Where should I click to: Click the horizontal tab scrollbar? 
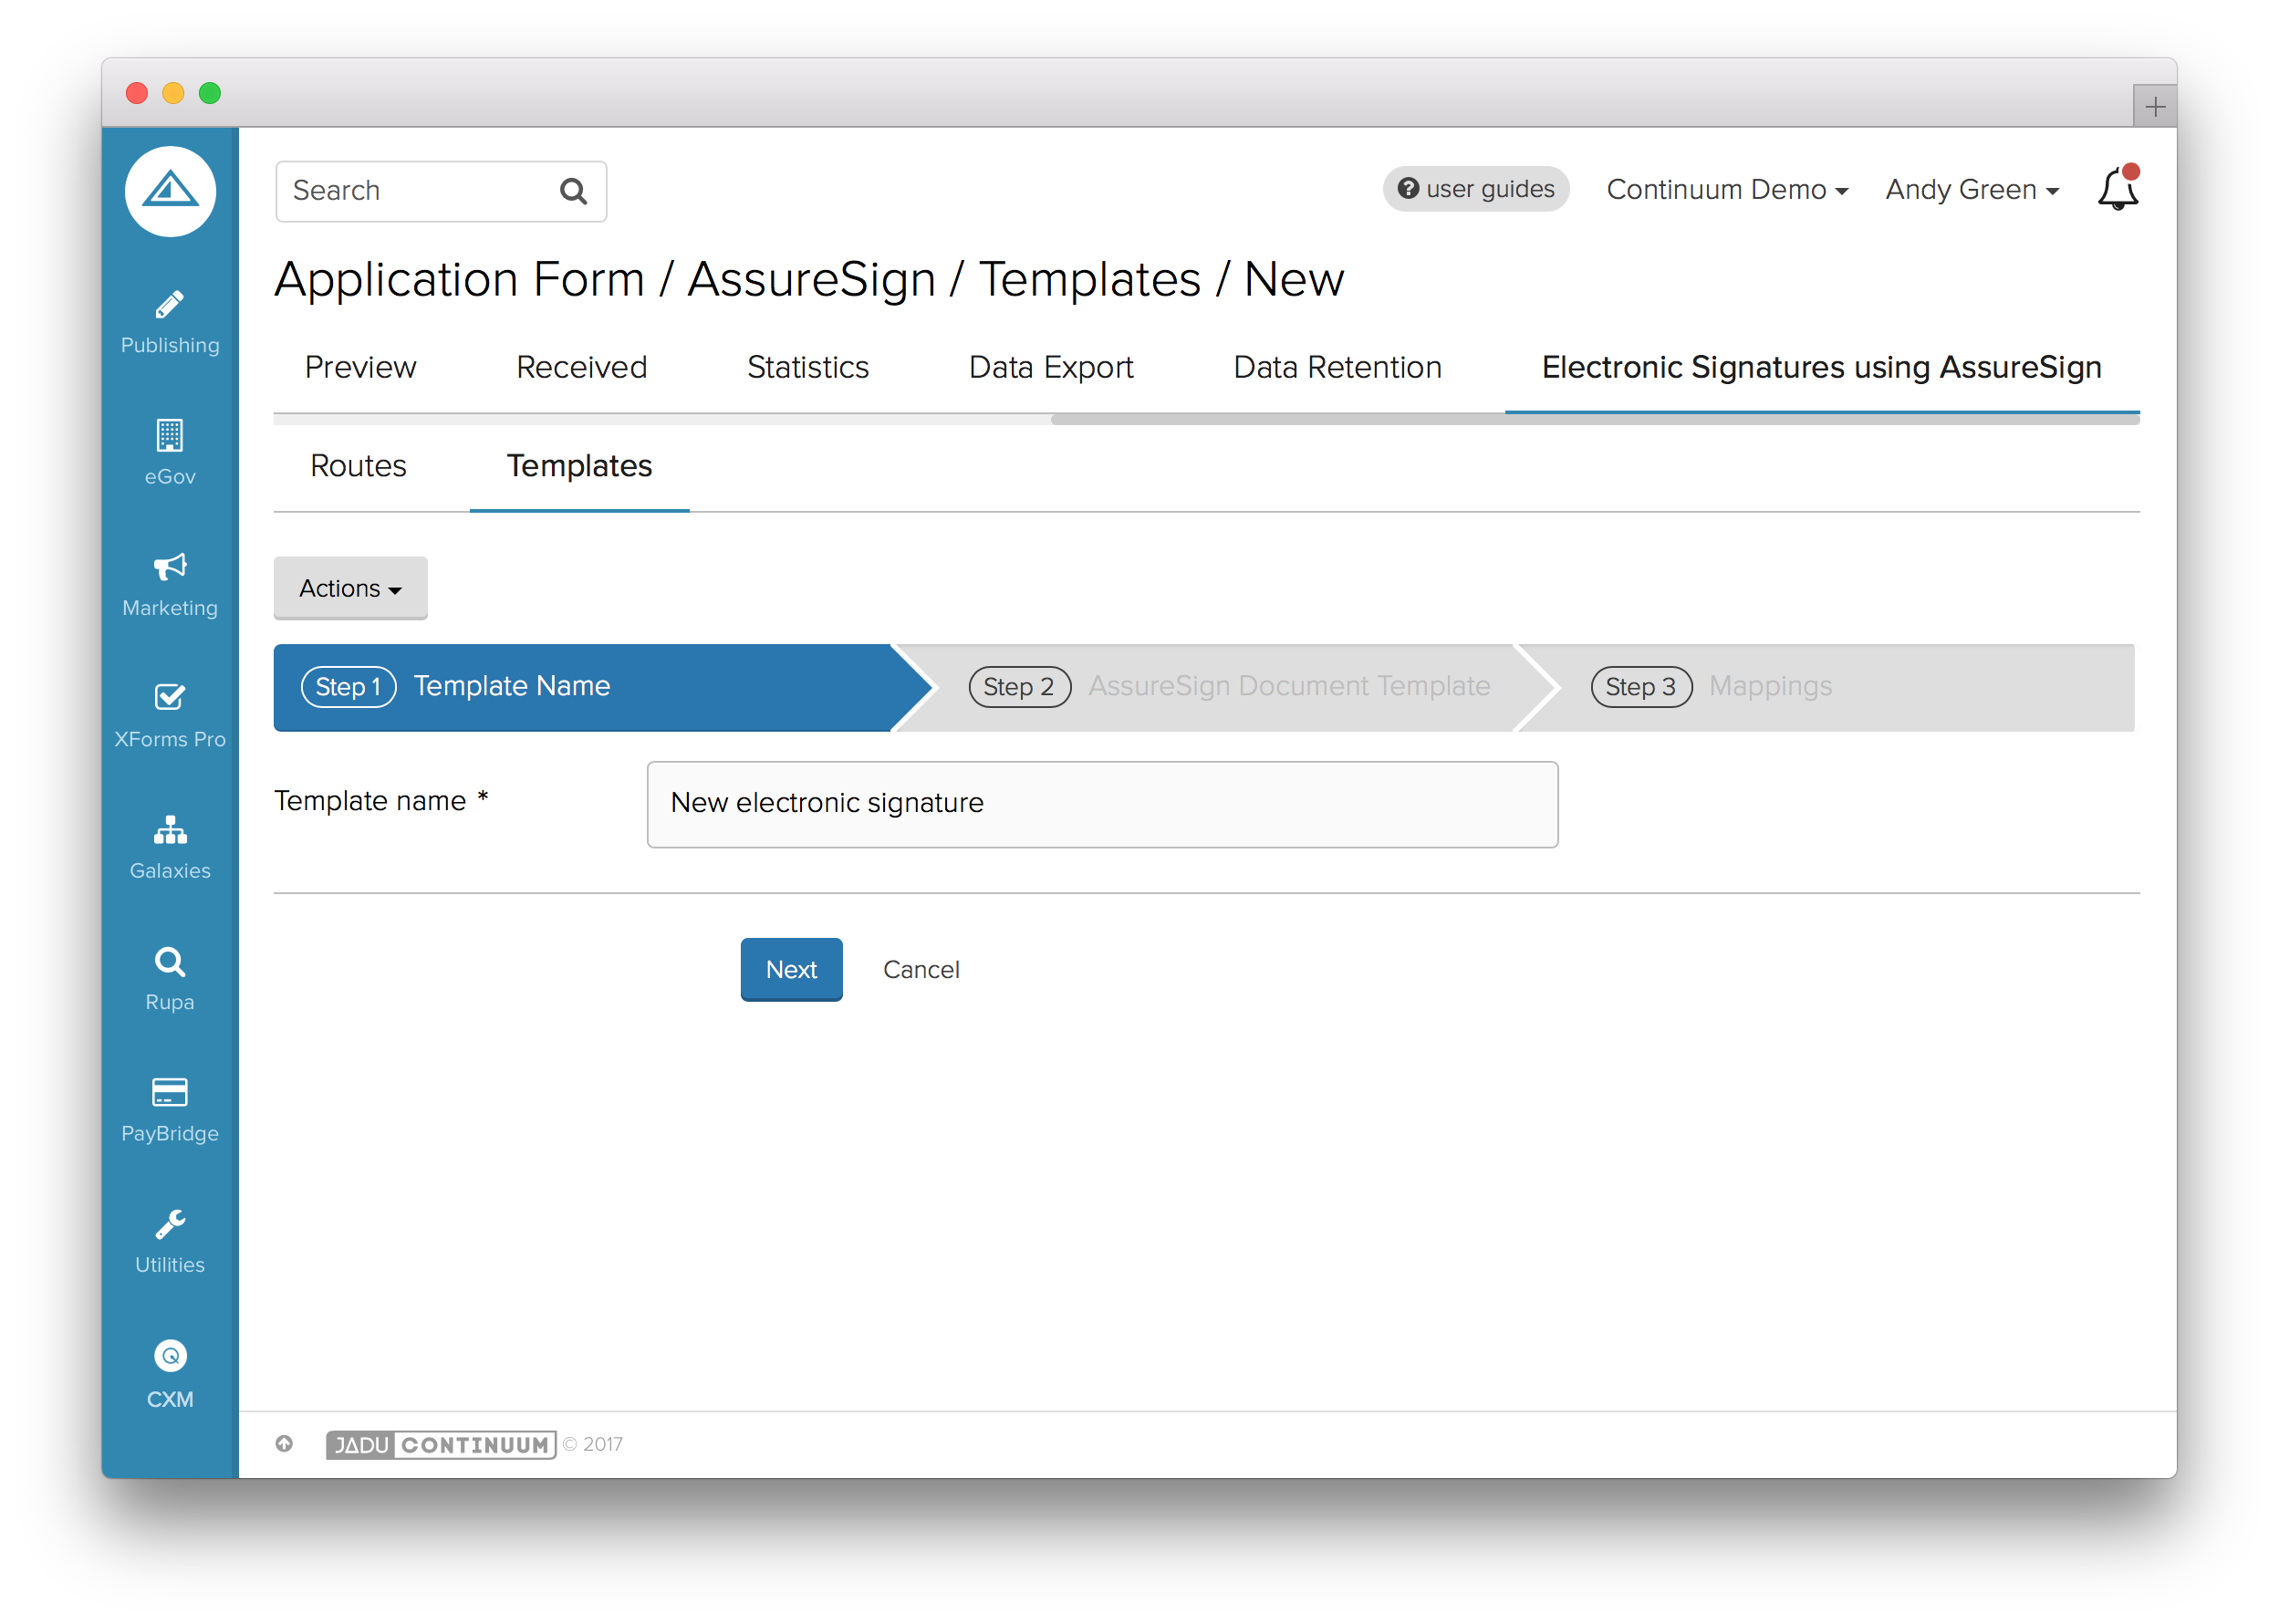pos(1594,420)
